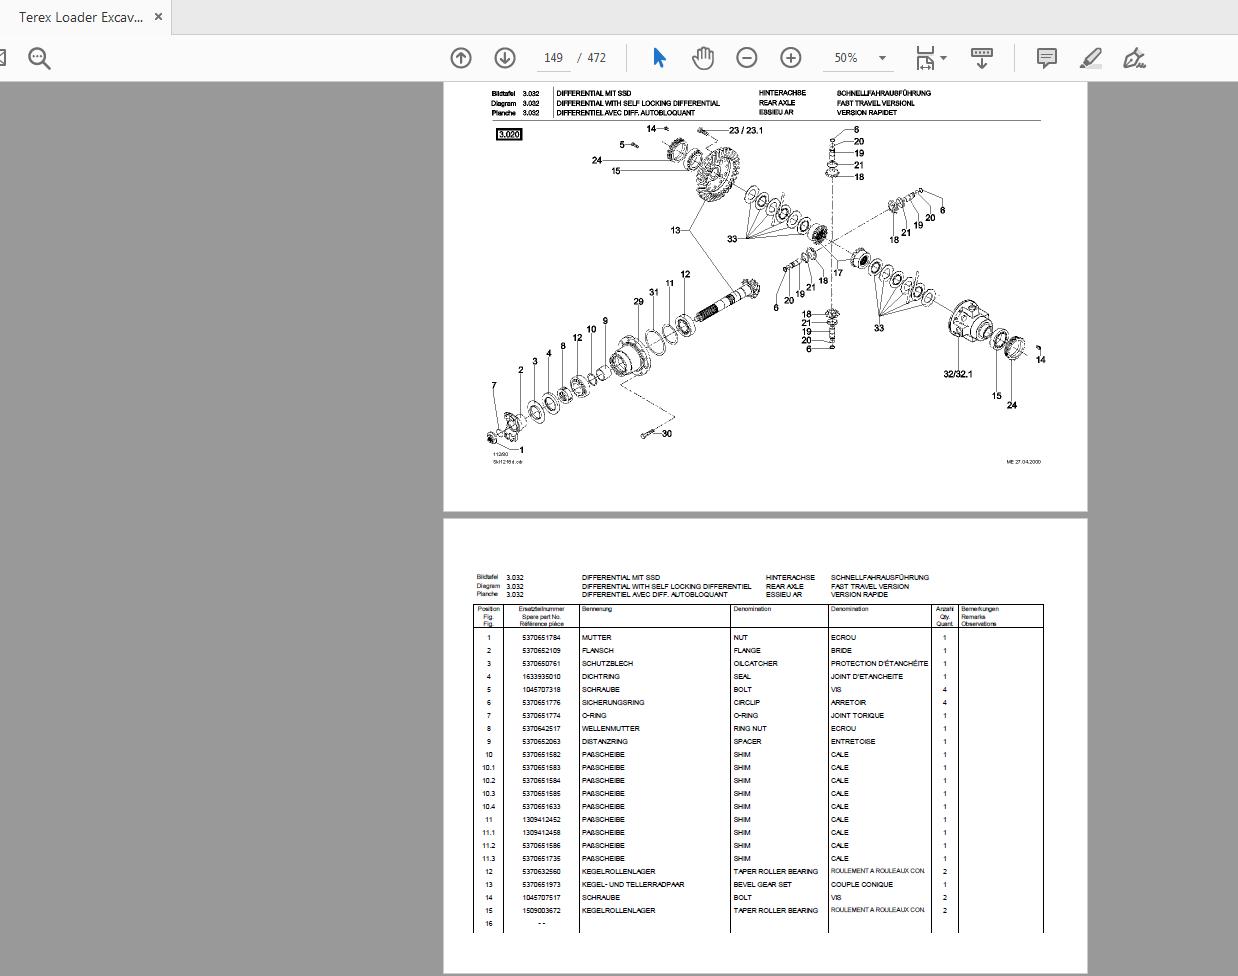
Task: Go to the previous page
Action: pos(460,58)
